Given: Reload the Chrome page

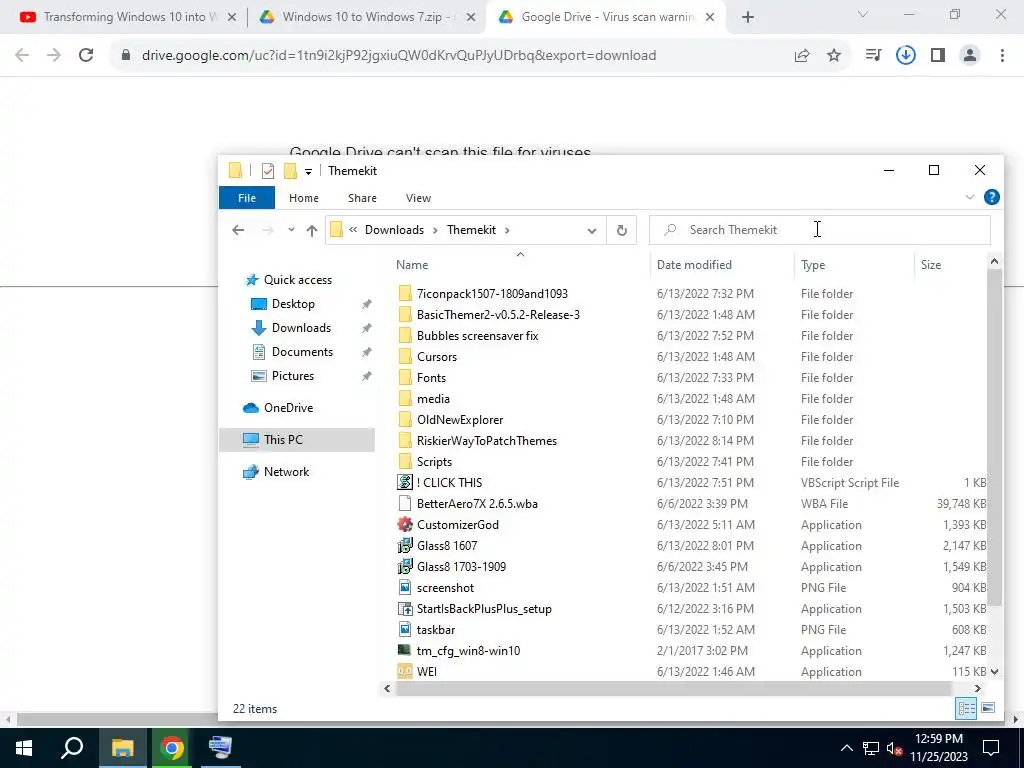Looking at the screenshot, I should tap(86, 56).
